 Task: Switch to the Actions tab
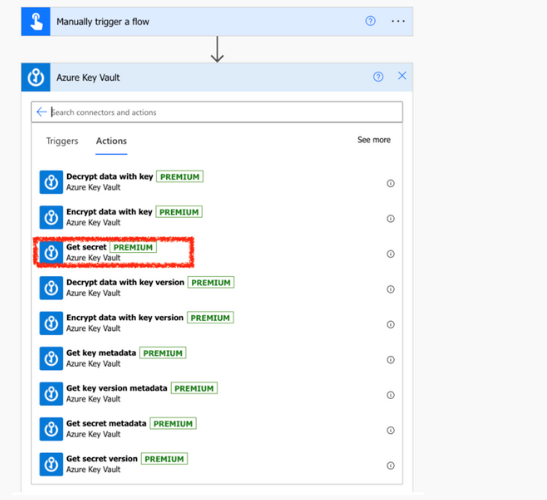[x=111, y=141]
